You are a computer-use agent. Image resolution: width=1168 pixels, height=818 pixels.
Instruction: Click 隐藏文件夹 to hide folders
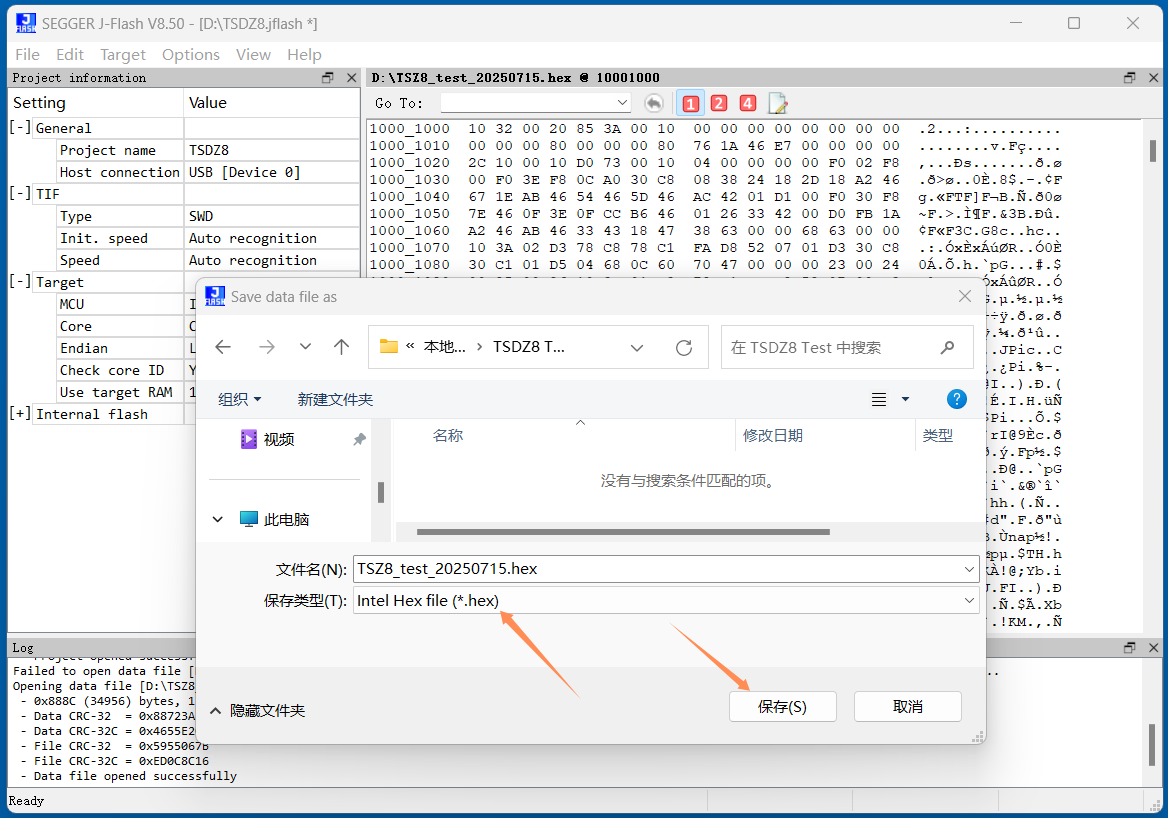pyautogui.click(x=258, y=711)
